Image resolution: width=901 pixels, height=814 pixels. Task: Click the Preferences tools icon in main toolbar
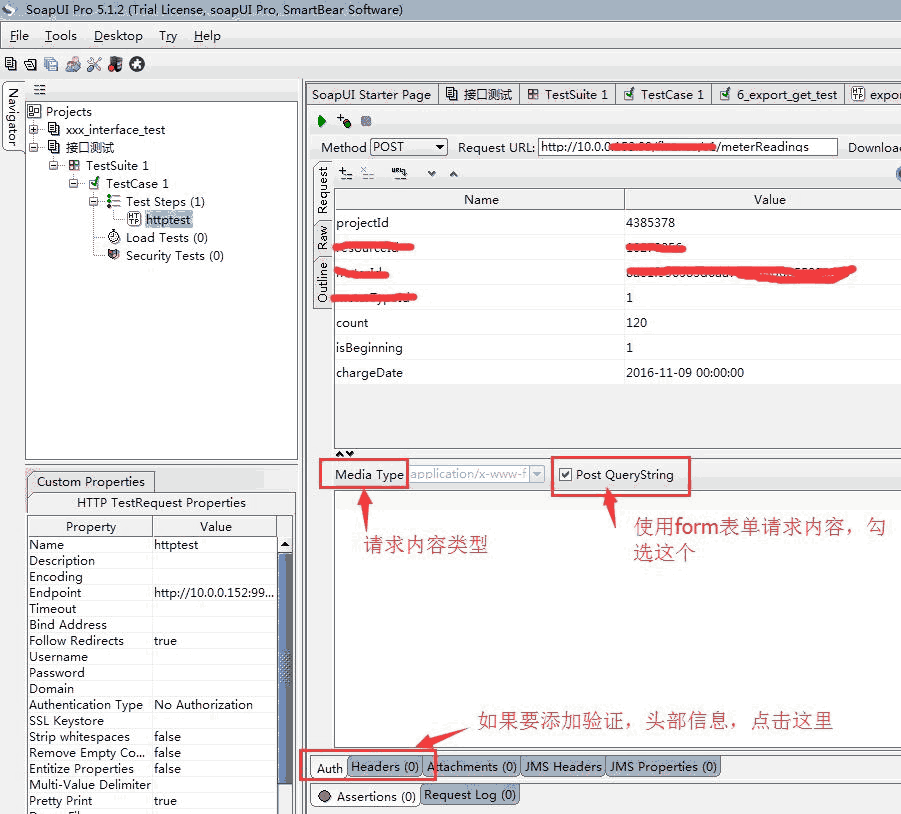pyautogui.click(x=94, y=64)
